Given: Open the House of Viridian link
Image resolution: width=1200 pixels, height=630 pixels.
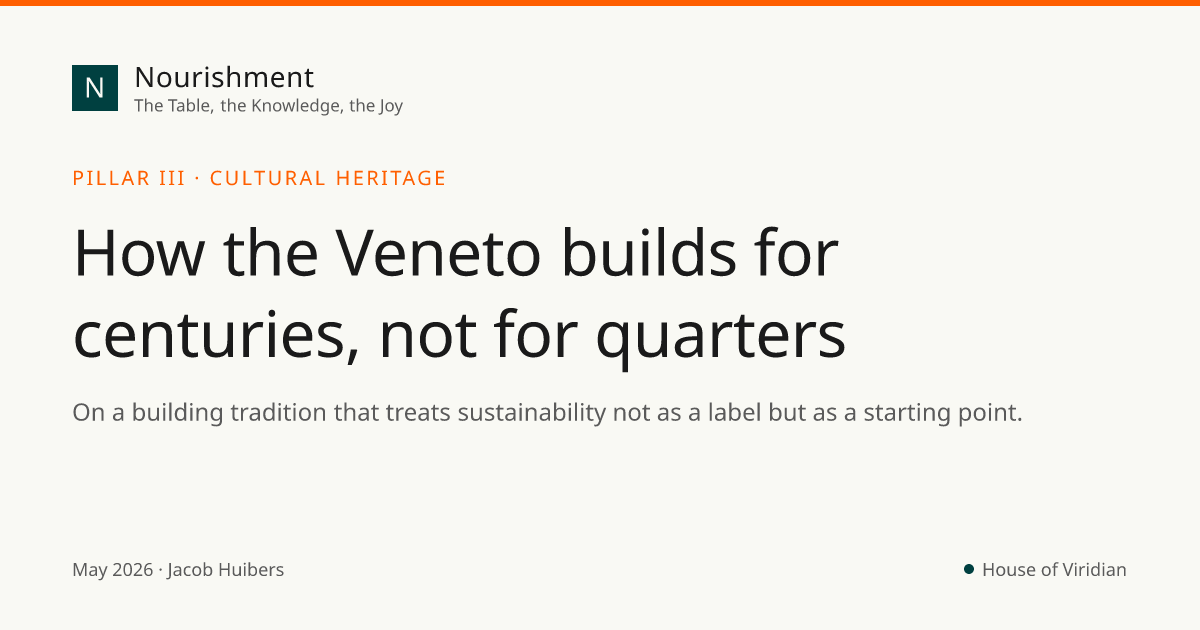Looking at the screenshot, I should click(x=1054, y=570).
